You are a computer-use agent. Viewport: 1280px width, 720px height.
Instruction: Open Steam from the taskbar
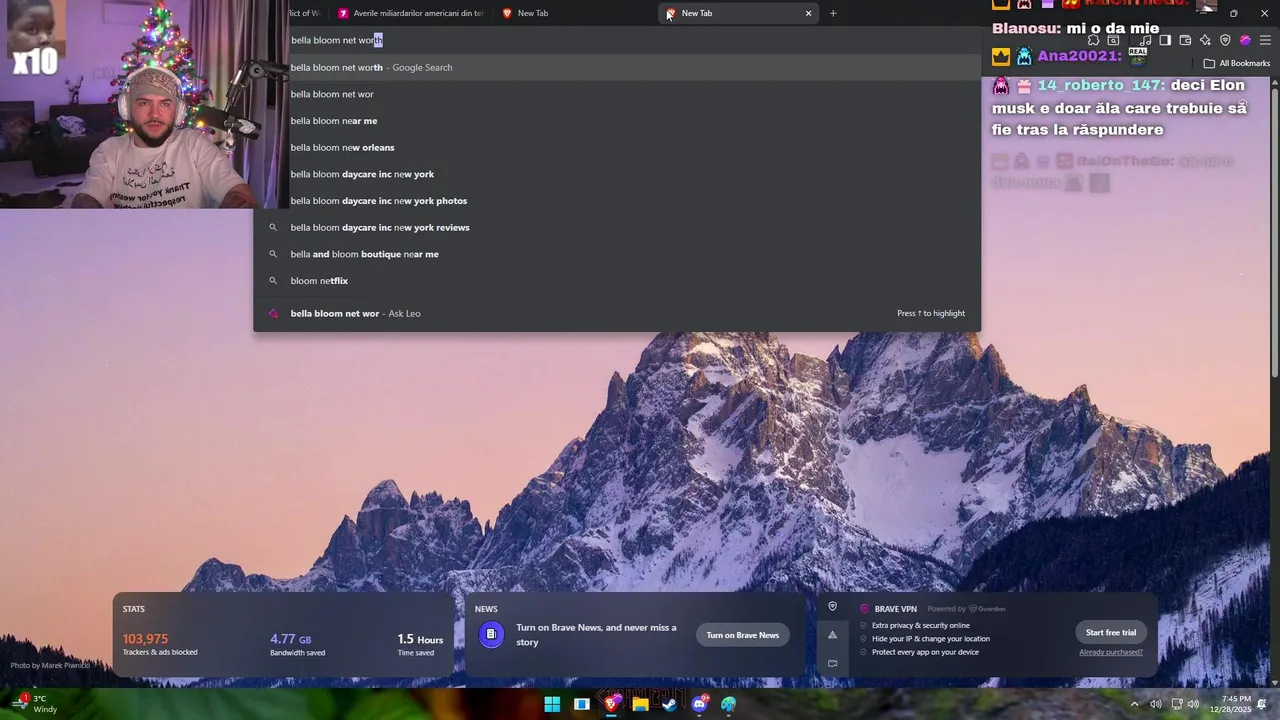pyautogui.click(x=670, y=704)
